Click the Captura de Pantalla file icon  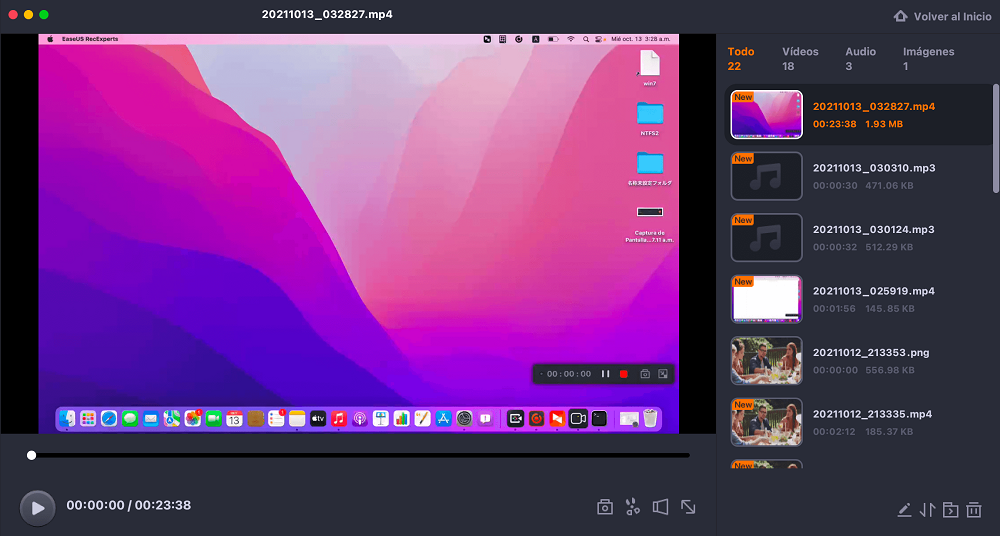click(650, 212)
